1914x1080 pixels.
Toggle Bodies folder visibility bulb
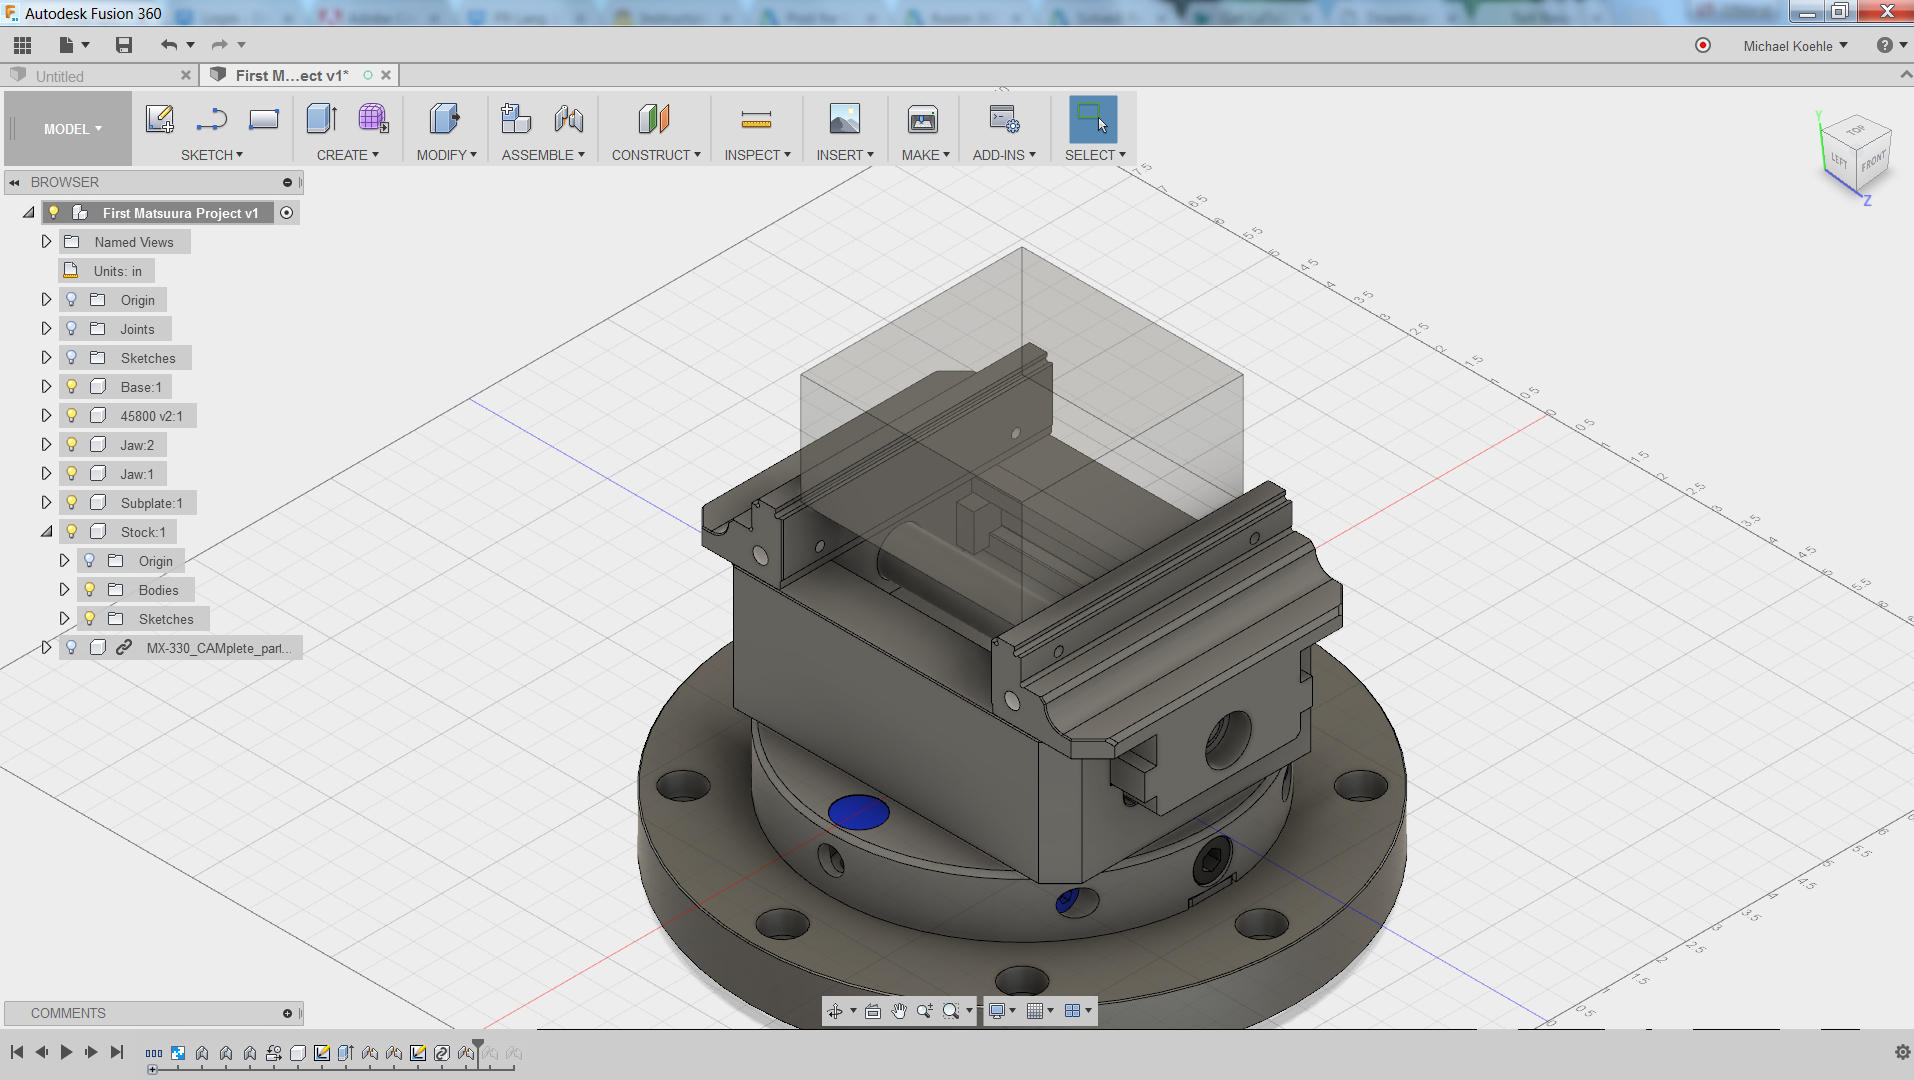click(x=89, y=589)
